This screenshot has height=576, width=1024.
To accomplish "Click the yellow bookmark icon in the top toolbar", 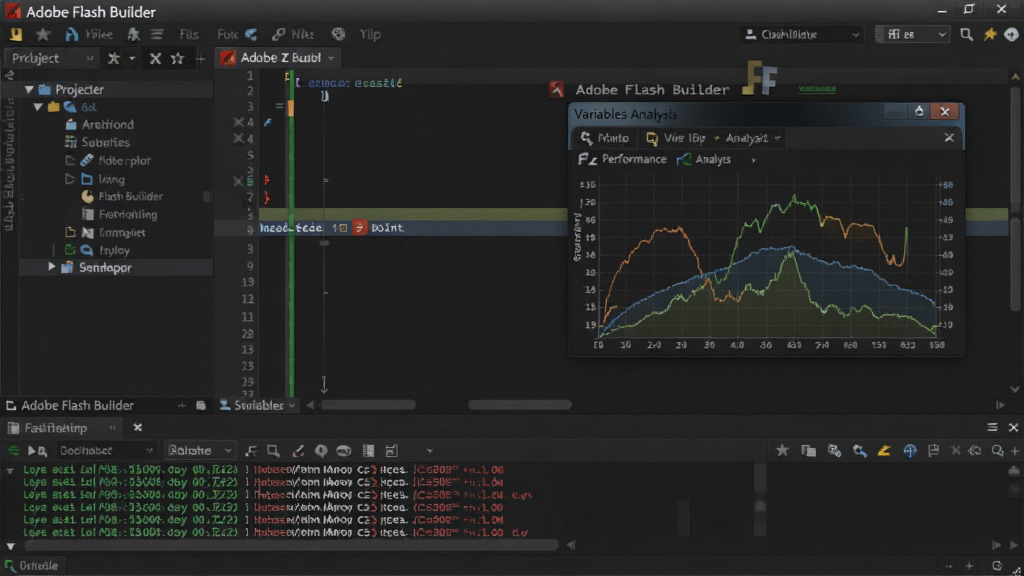I will [16, 34].
